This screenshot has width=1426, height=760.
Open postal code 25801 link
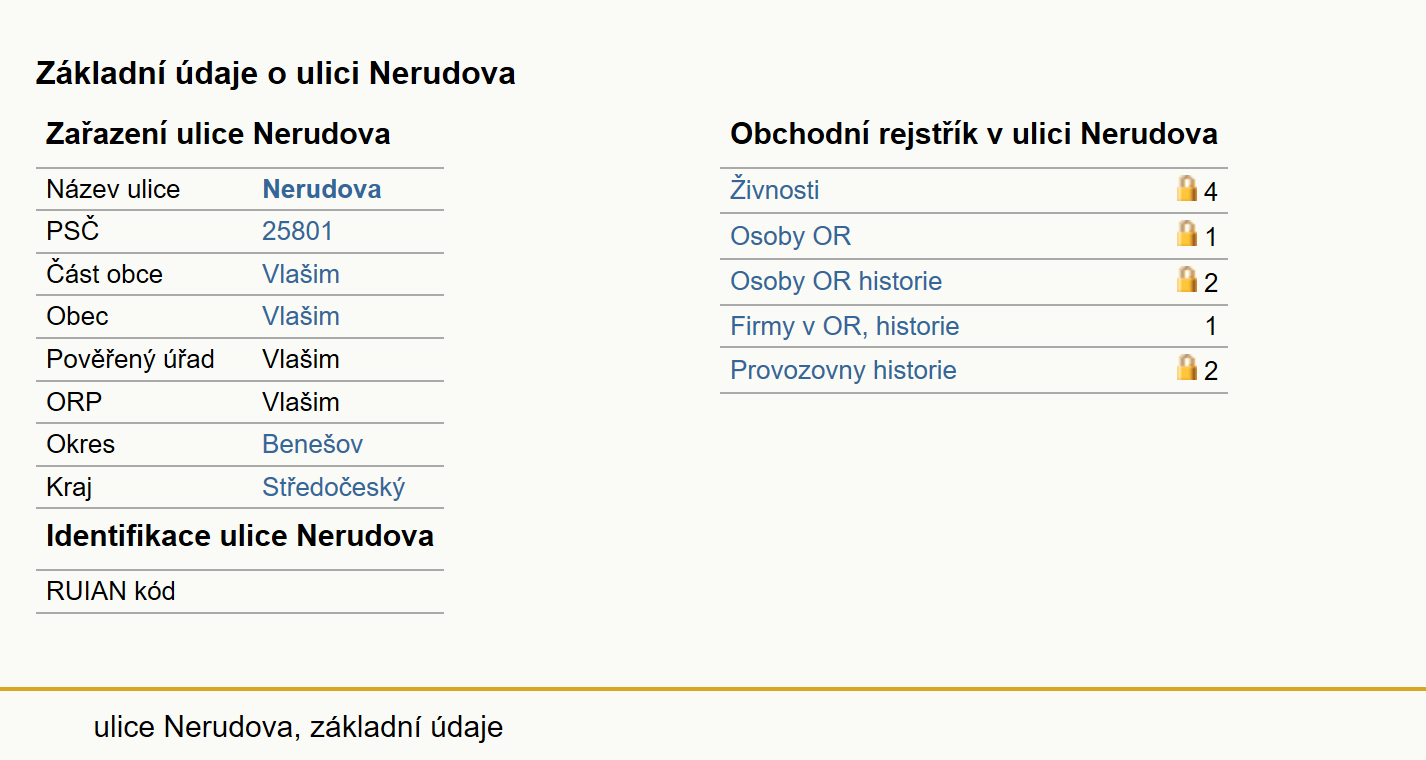click(x=298, y=232)
